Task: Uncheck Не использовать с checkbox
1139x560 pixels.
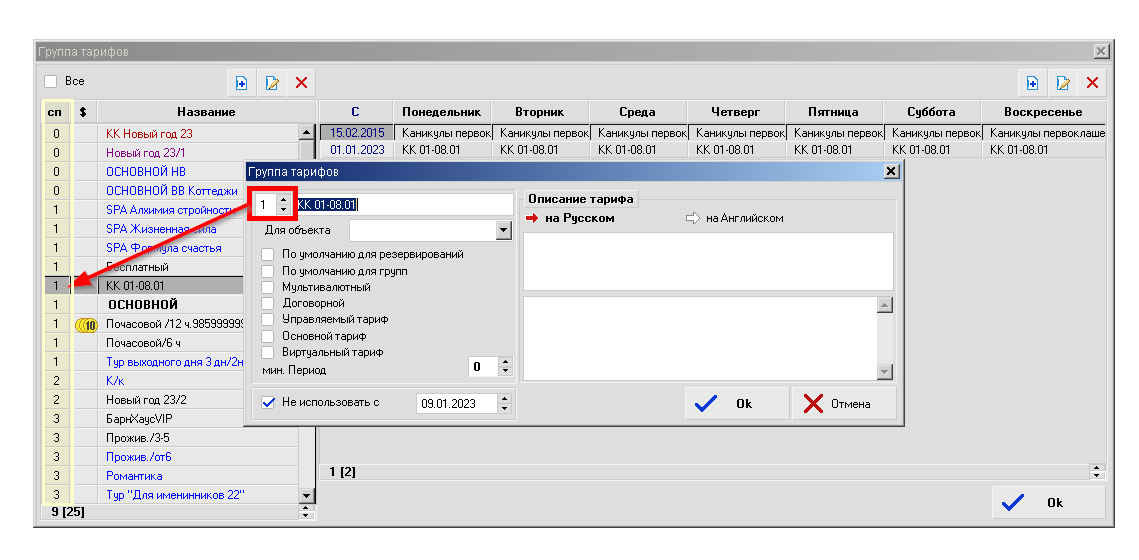Action: click(268, 403)
